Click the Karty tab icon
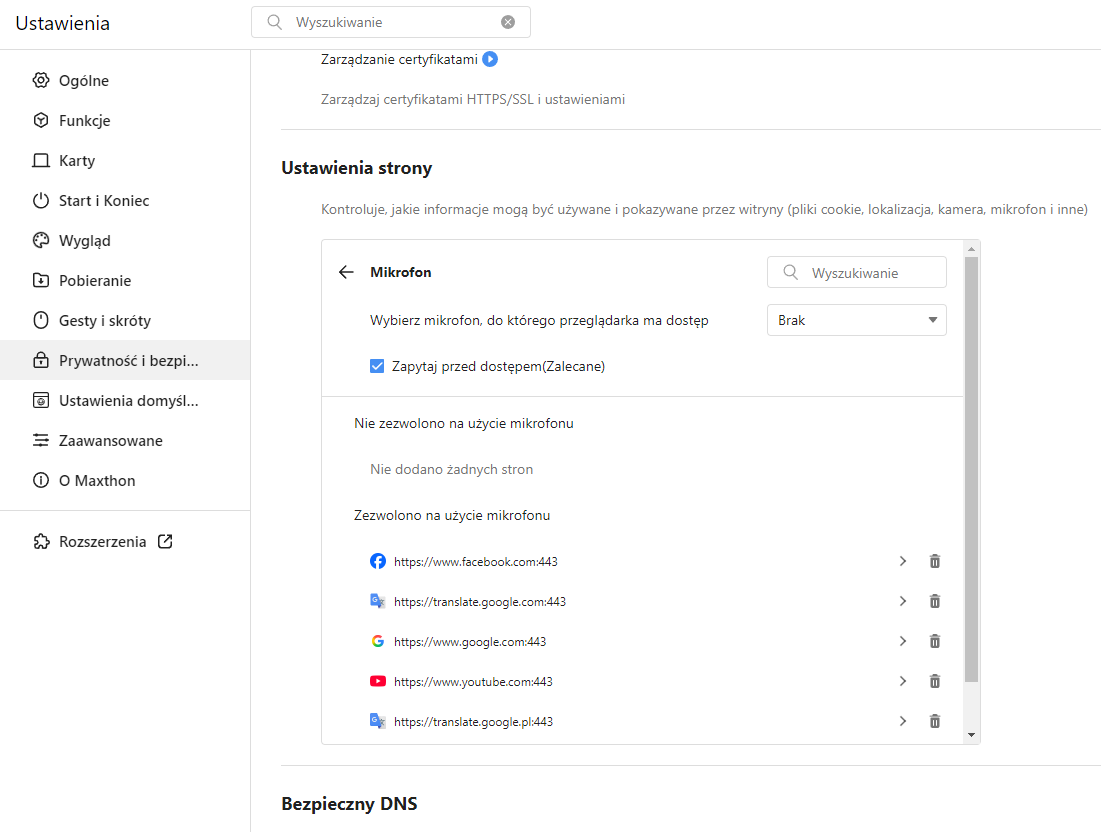Screen dimensions: 1101x832 pos(41,160)
